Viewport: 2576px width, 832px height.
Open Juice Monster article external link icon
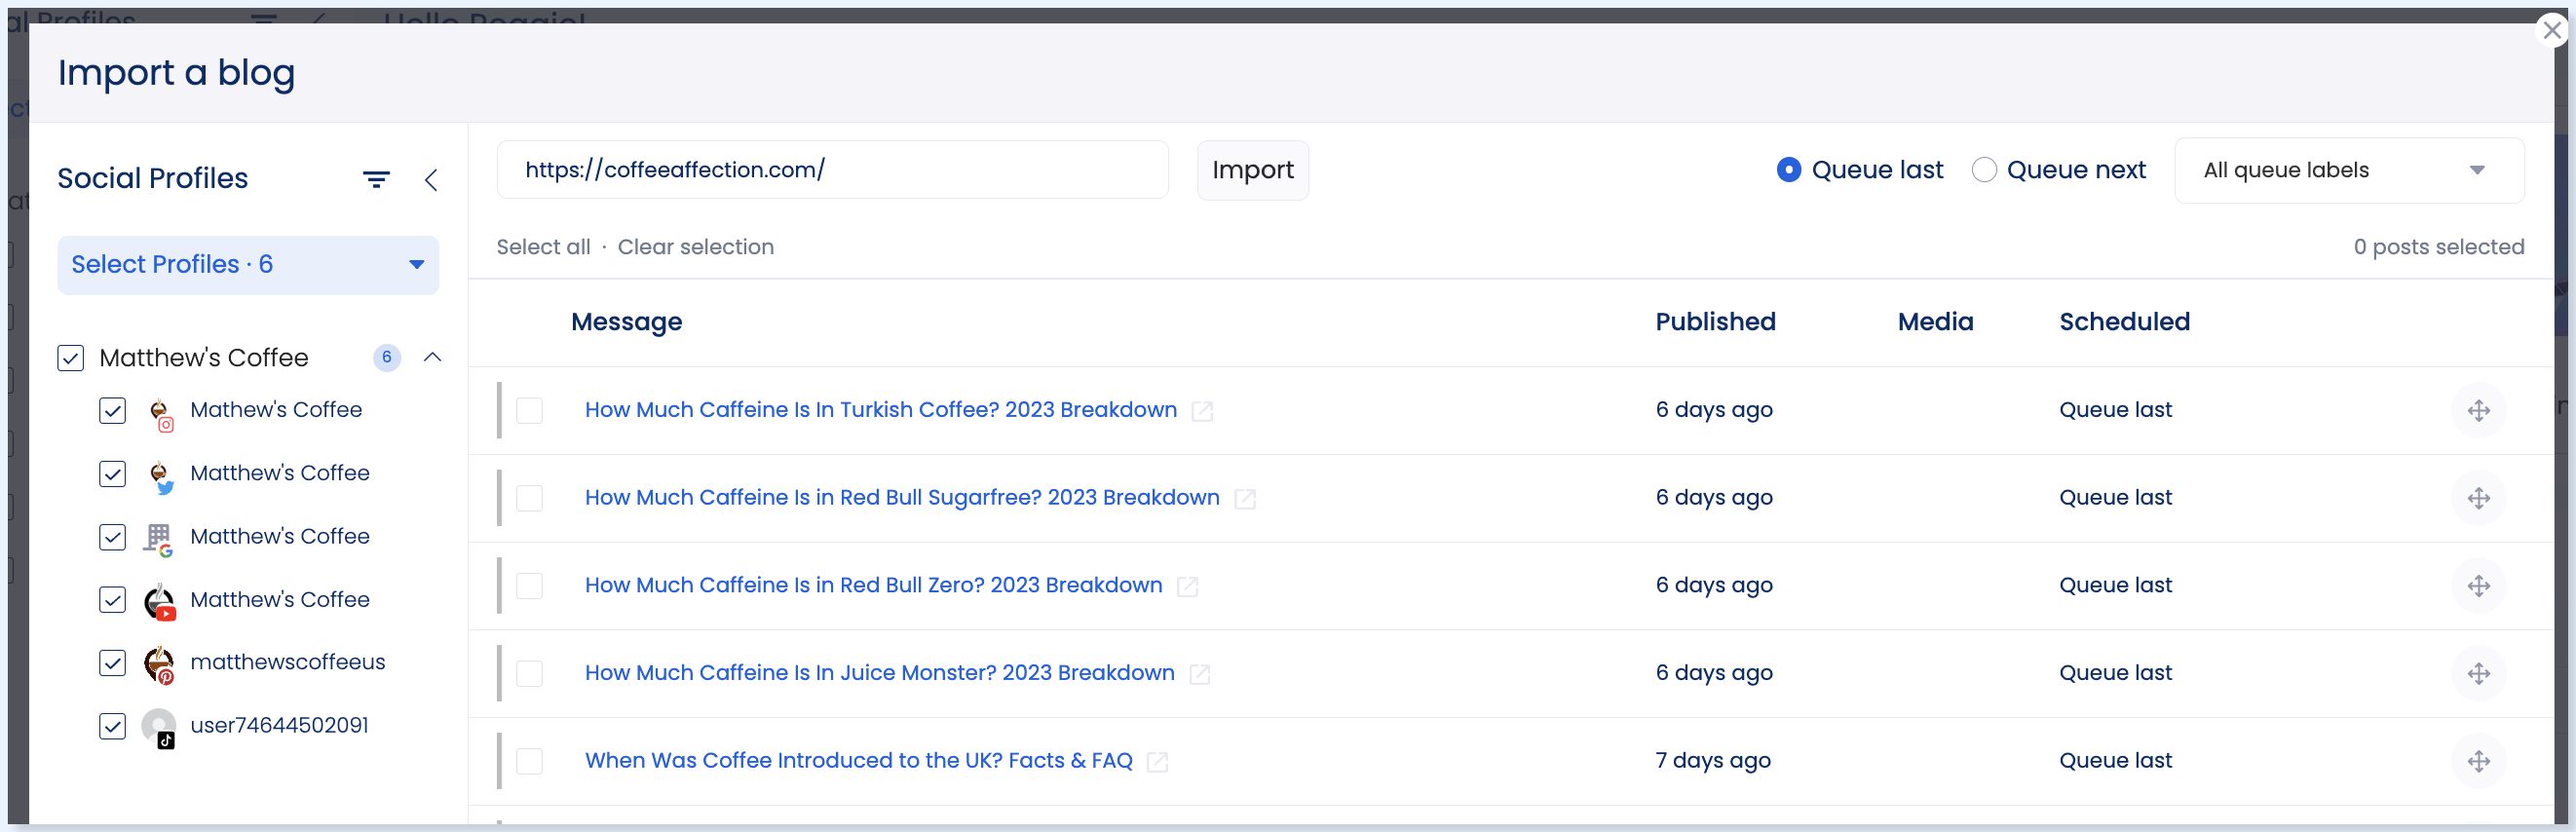1200,675
